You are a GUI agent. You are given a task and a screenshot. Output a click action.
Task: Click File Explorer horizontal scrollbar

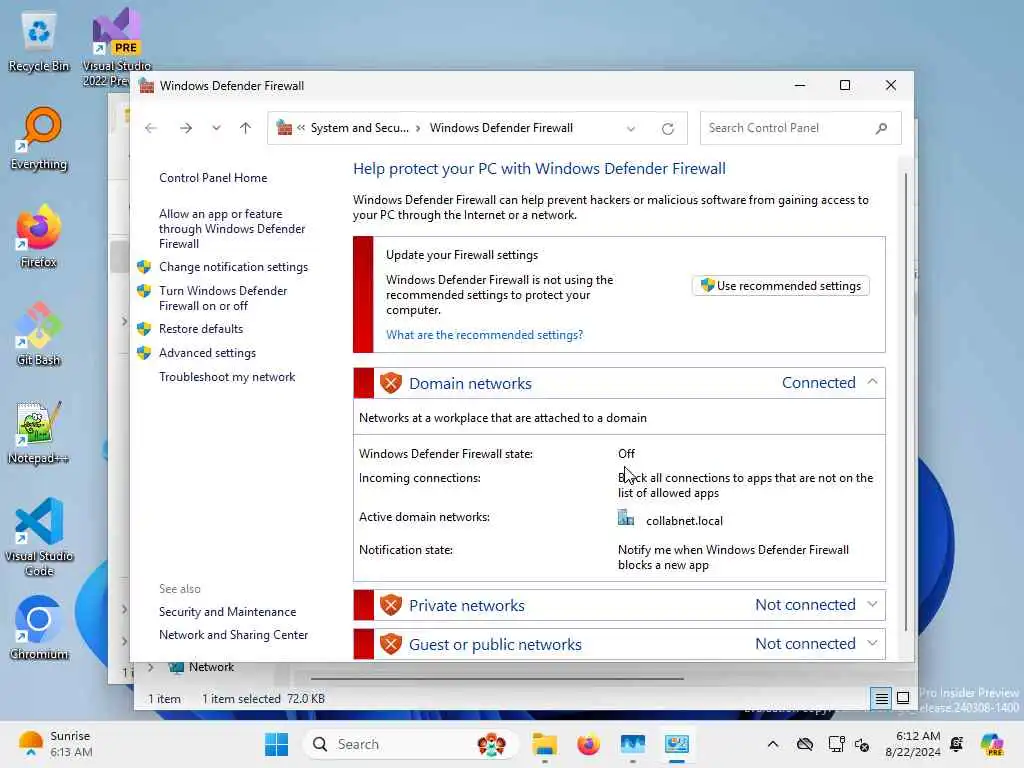497,679
